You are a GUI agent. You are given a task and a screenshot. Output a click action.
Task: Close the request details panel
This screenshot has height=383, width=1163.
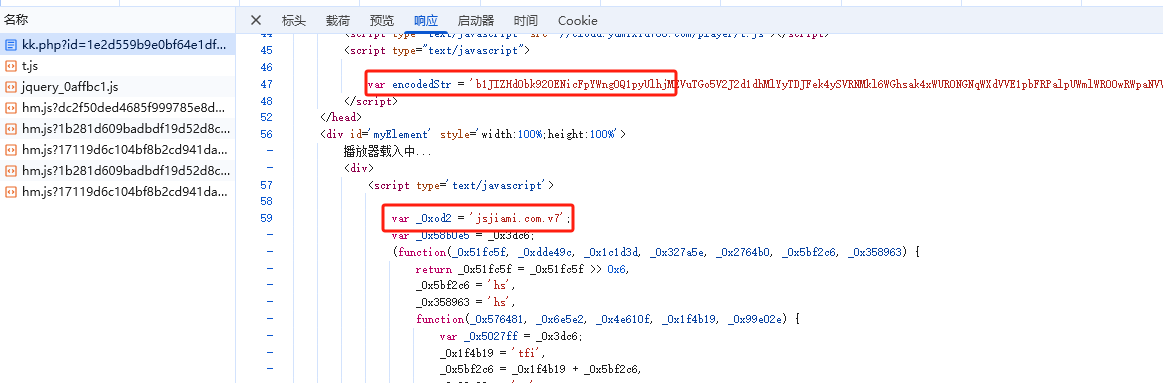point(256,20)
